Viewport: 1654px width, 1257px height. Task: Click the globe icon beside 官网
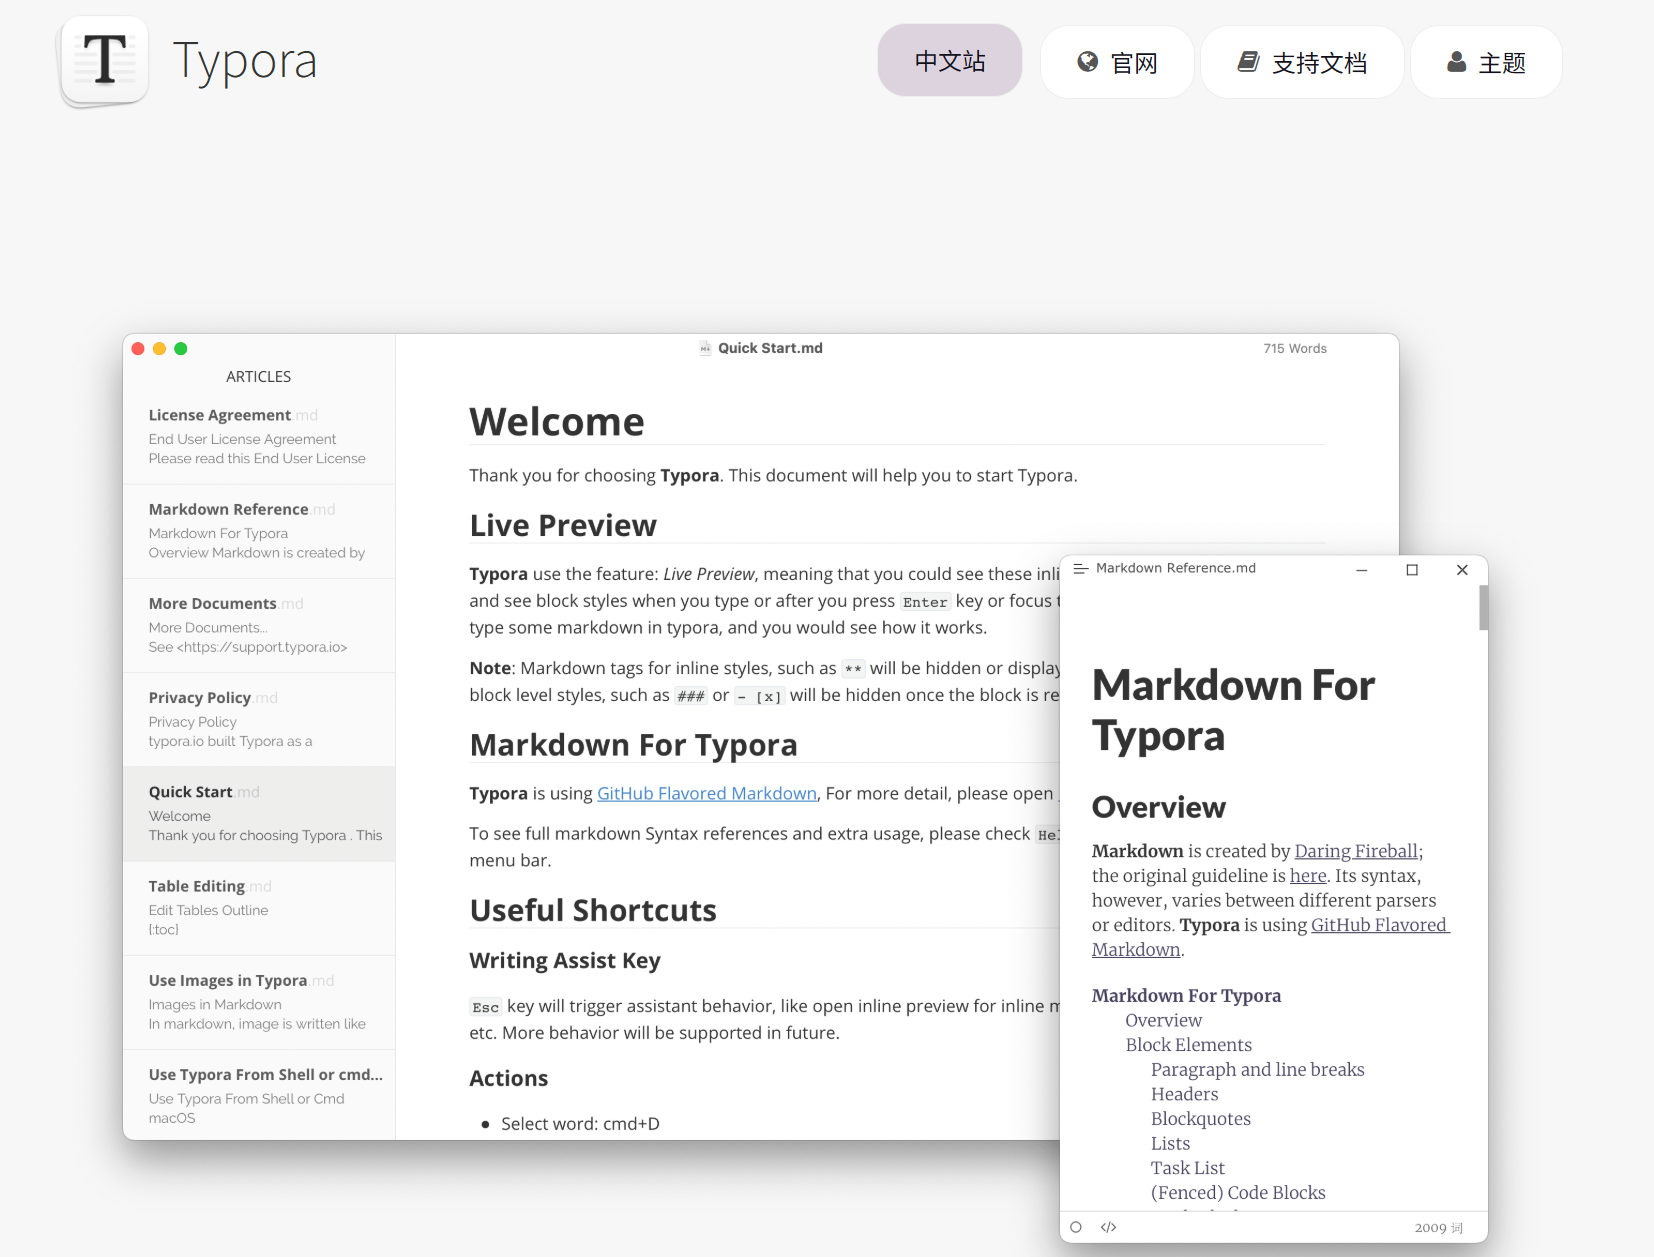pos(1087,62)
